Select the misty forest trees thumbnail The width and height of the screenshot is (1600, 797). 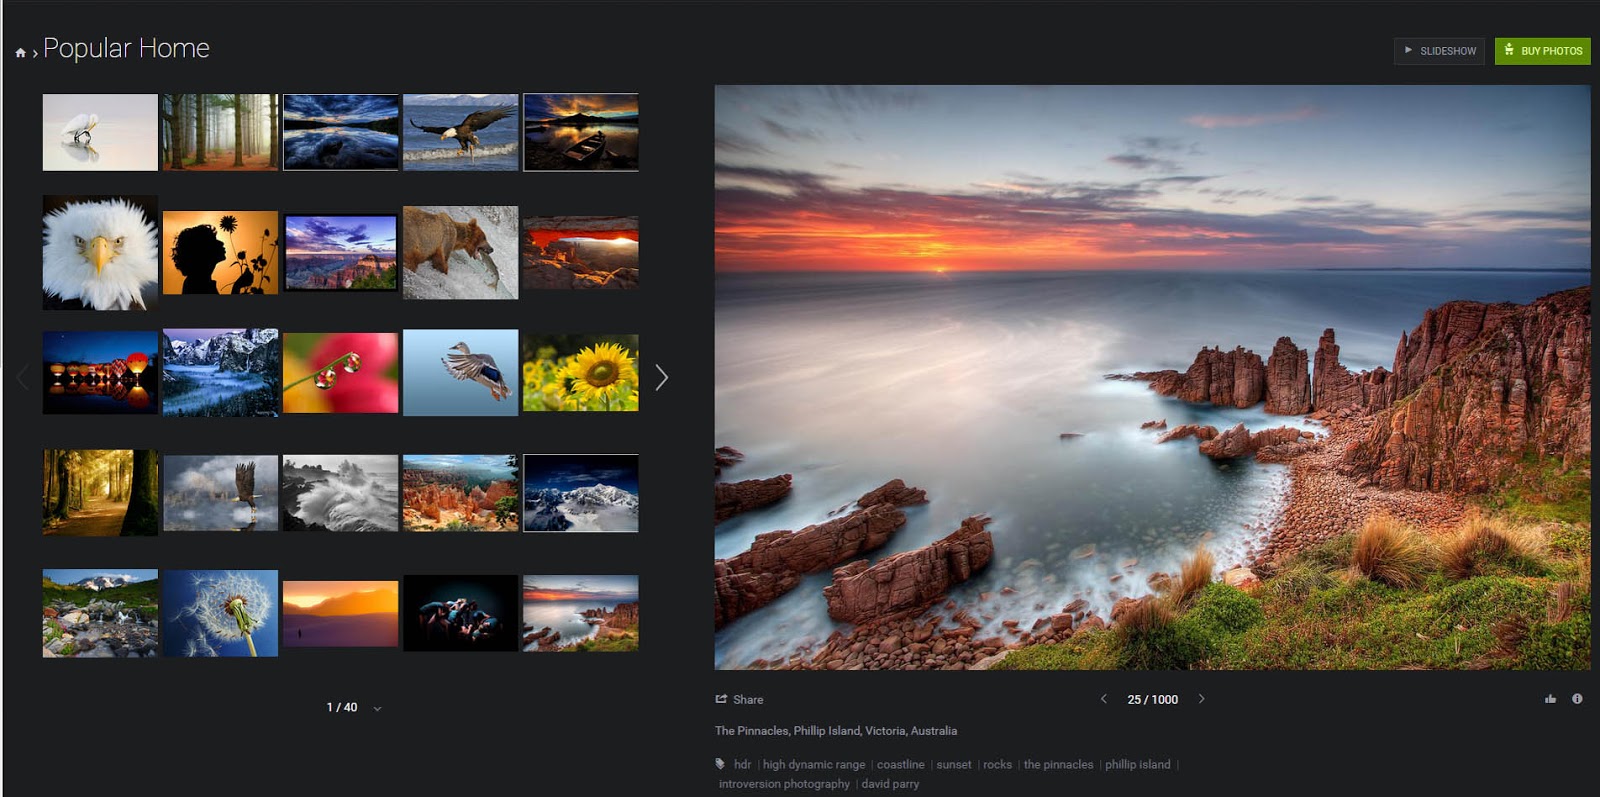pyautogui.click(x=220, y=132)
